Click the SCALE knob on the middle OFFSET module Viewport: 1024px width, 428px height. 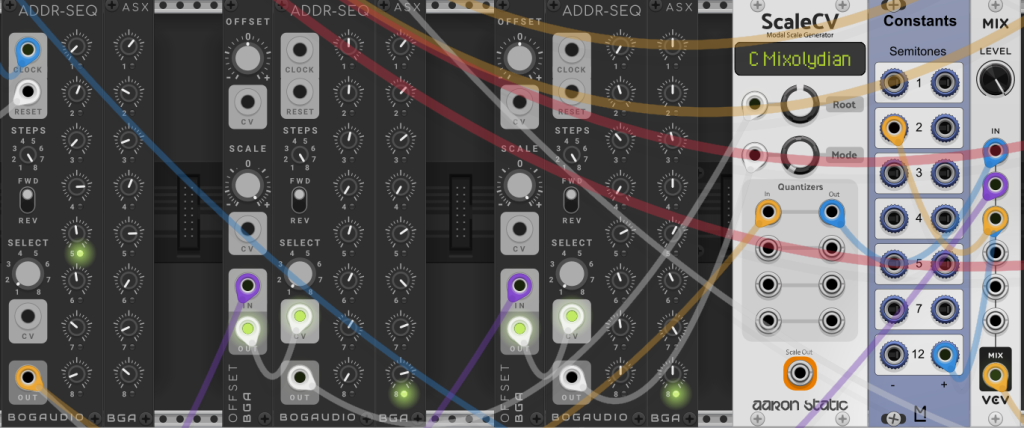pyautogui.click(x=247, y=185)
